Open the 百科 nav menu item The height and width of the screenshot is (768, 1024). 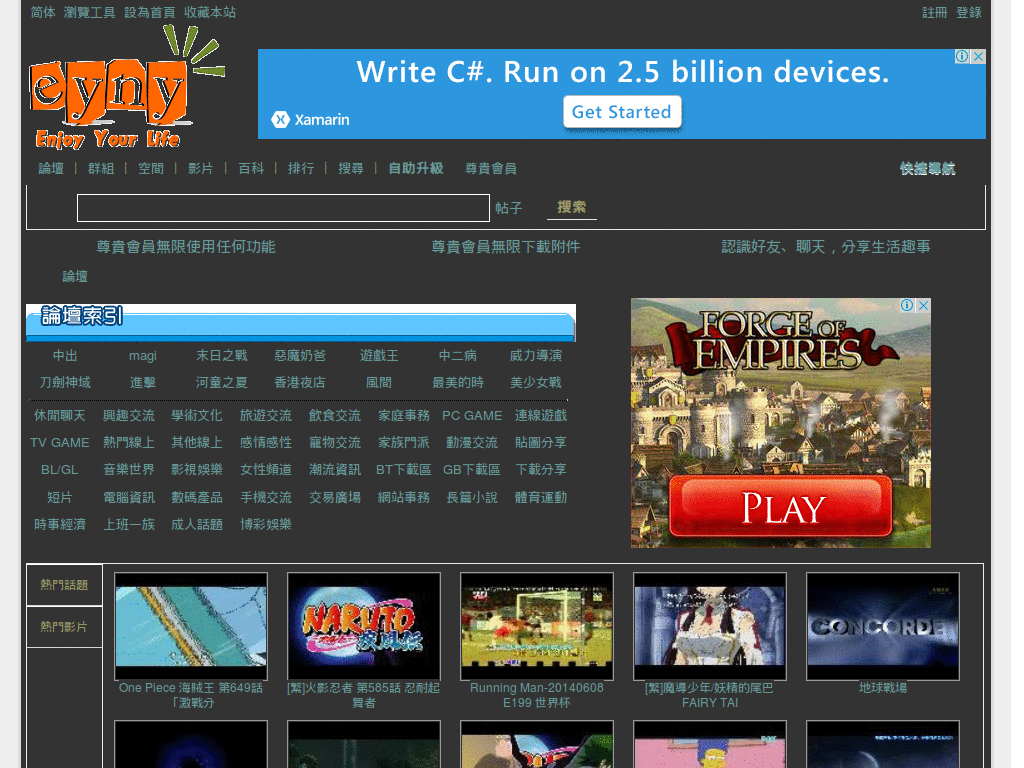pyautogui.click(x=251, y=168)
